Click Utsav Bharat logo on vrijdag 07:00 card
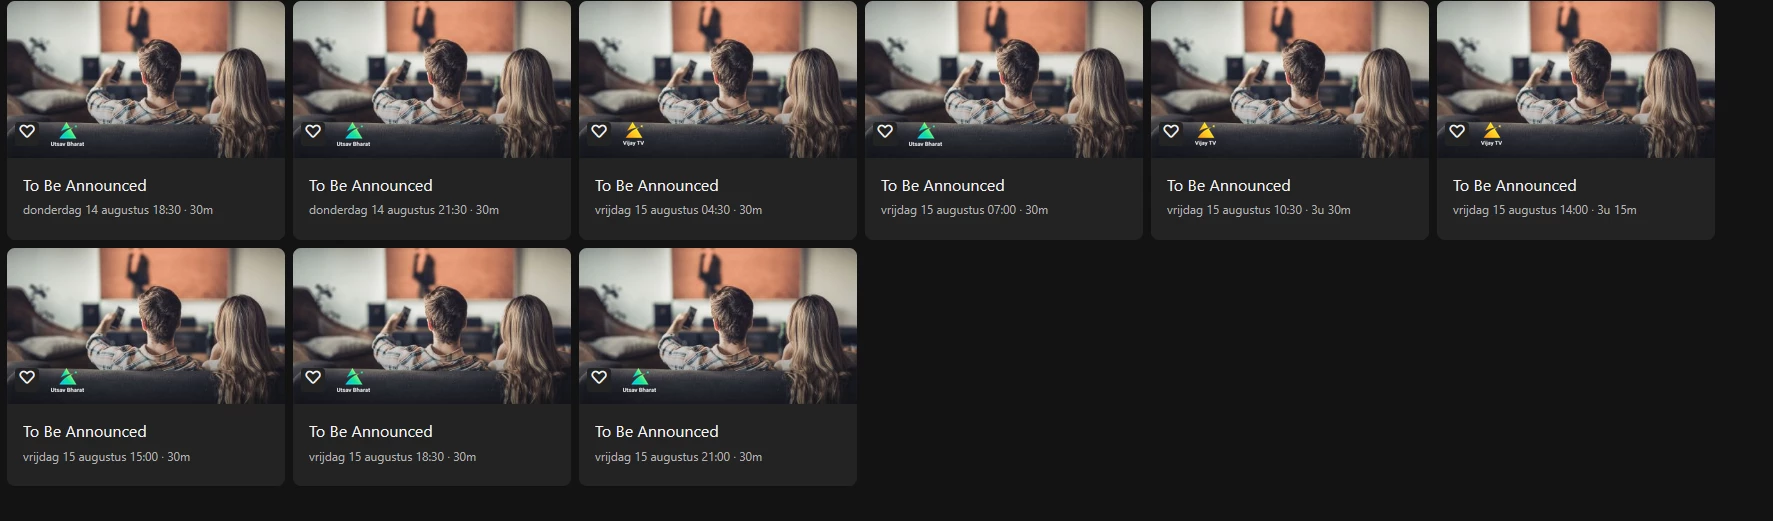The width and height of the screenshot is (1773, 521). click(x=926, y=134)
